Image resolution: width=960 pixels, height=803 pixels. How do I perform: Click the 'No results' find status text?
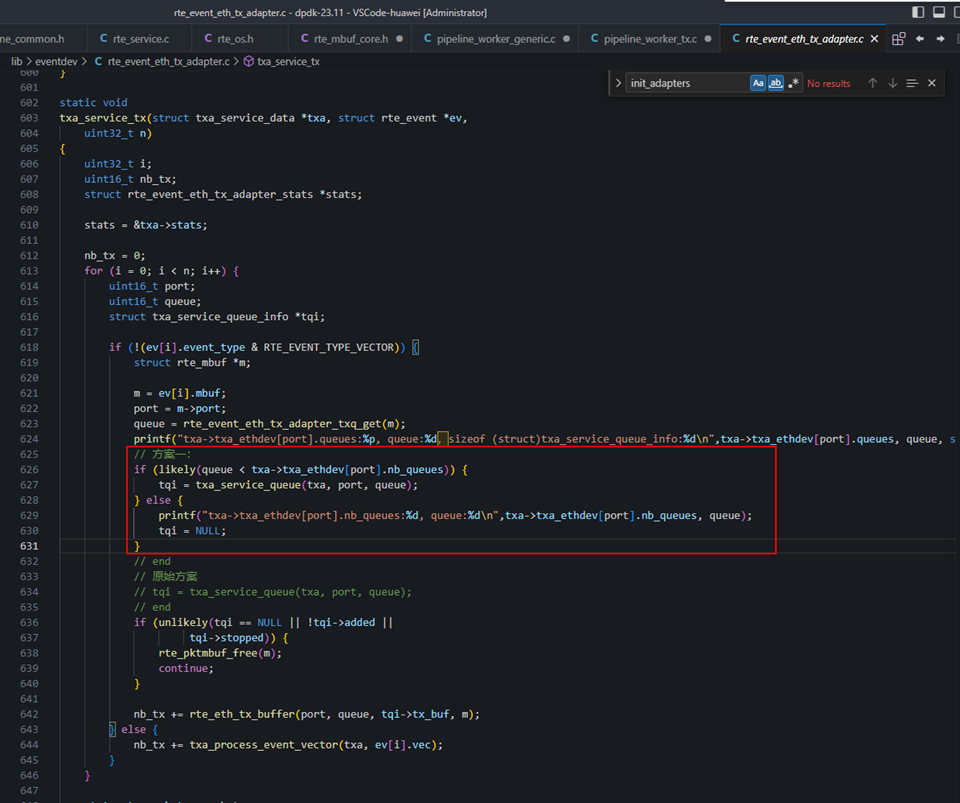point(828,83)
